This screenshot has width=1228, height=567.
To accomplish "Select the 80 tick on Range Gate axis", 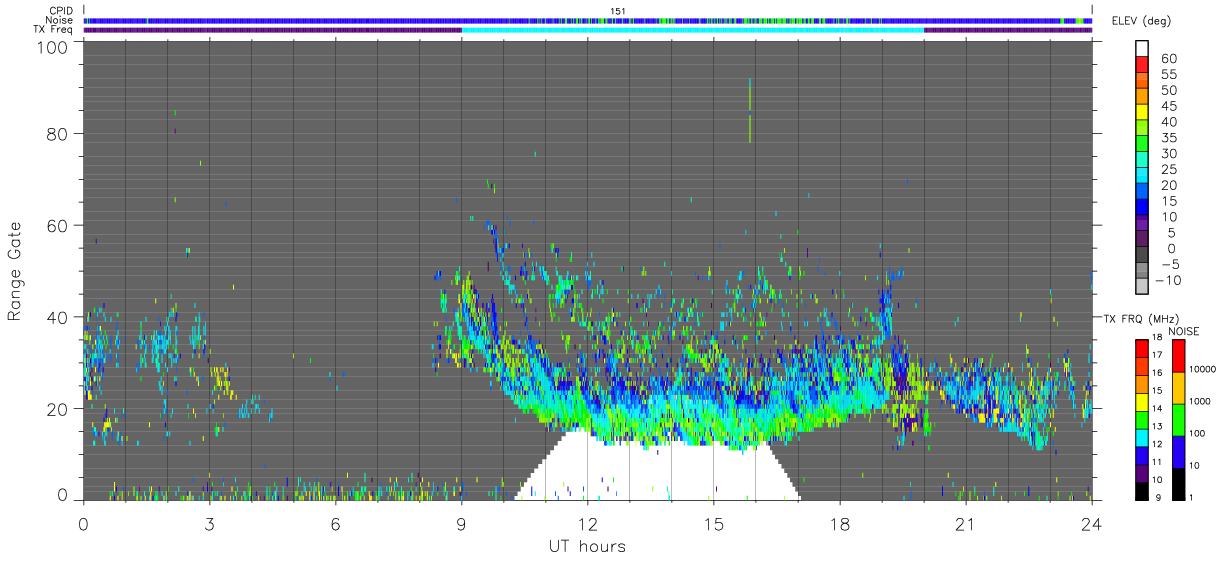I will tap(58, 133).
